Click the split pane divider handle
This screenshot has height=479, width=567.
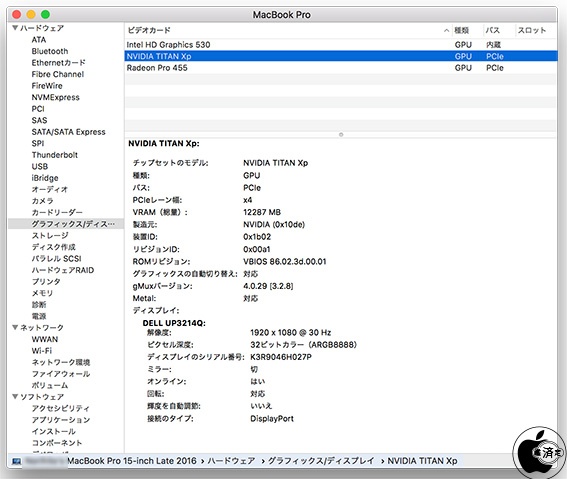[341, 134]
